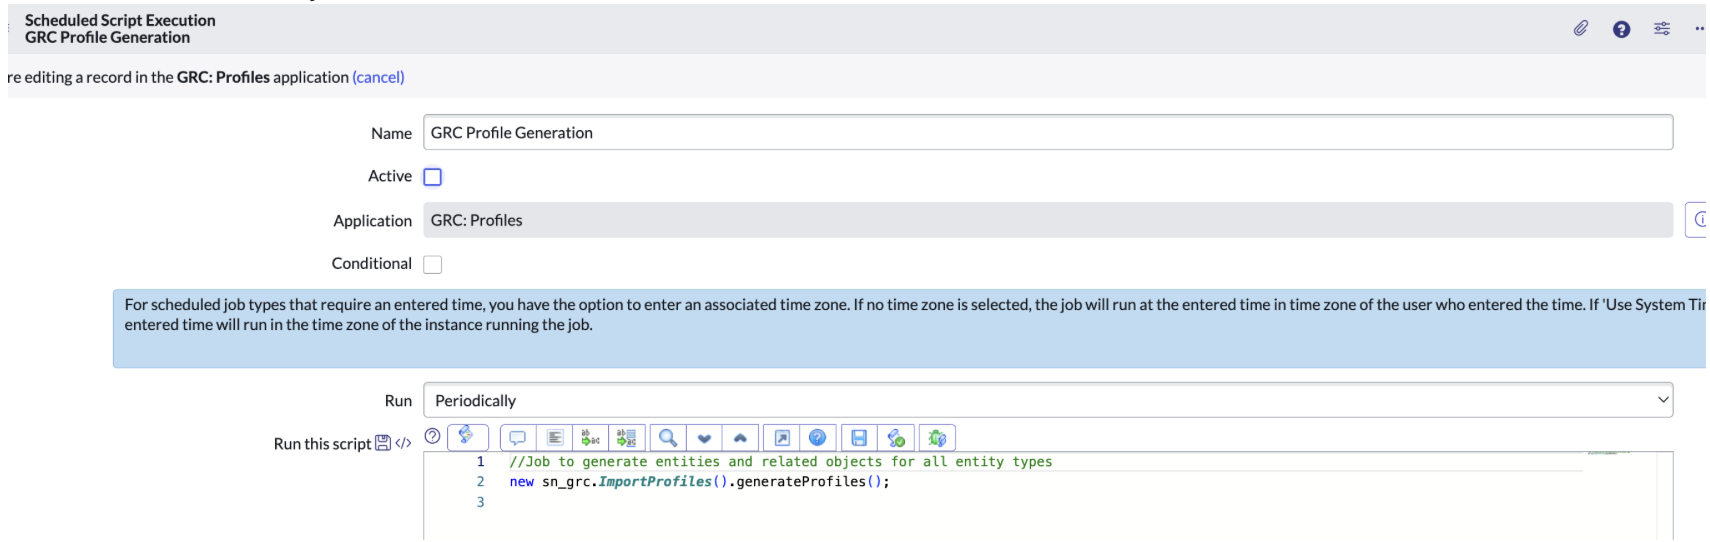Click into the Name input field
This screenshot has width=1710, height=542.
1048,132
